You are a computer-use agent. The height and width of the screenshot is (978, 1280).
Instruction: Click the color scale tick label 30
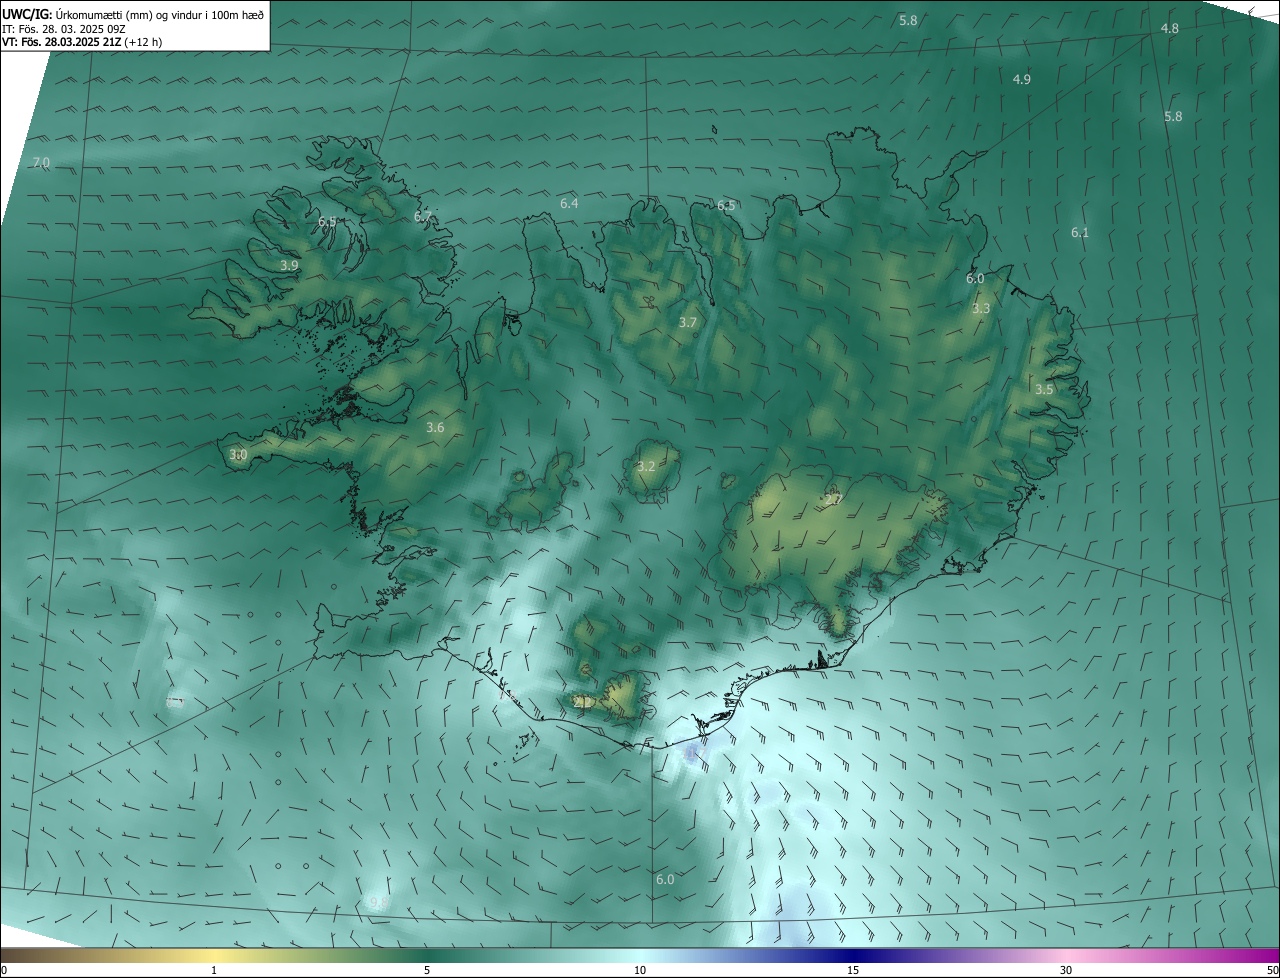(x=1066, y=970)
